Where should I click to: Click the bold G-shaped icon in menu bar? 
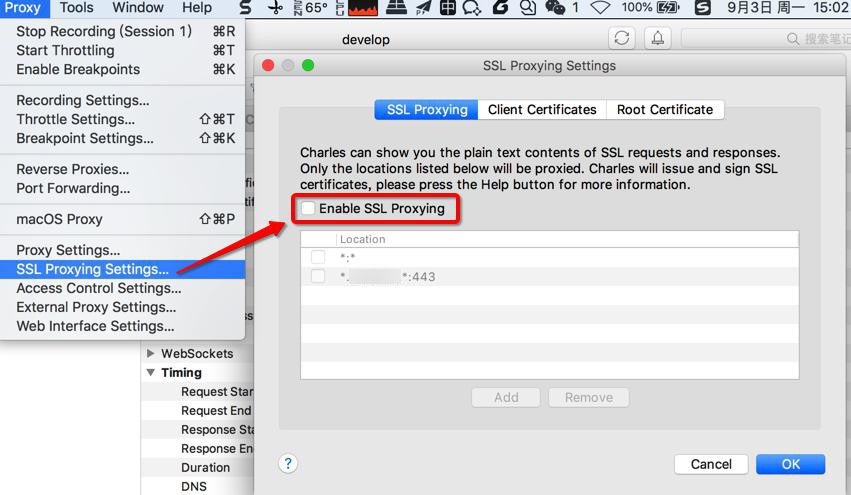tap(500, 8)
